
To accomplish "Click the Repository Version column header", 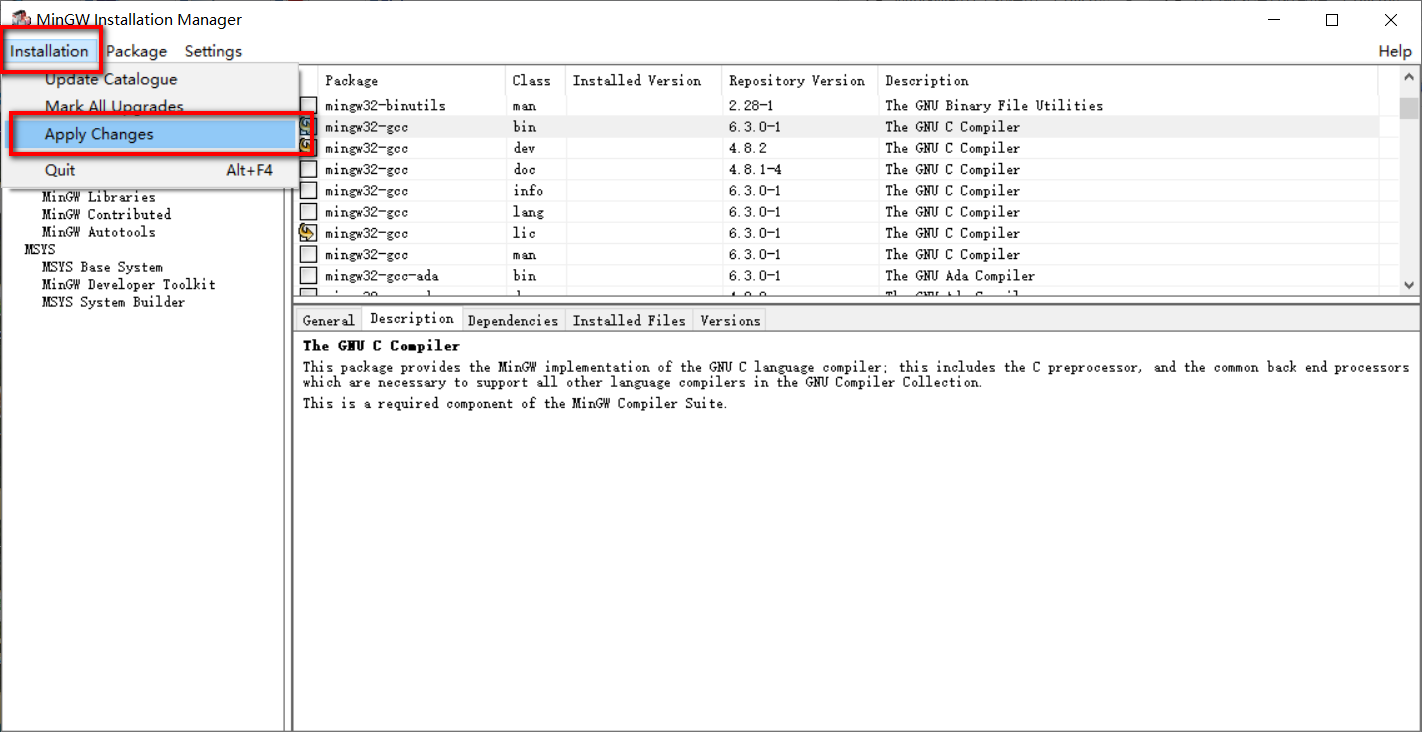I will point(800,81).
